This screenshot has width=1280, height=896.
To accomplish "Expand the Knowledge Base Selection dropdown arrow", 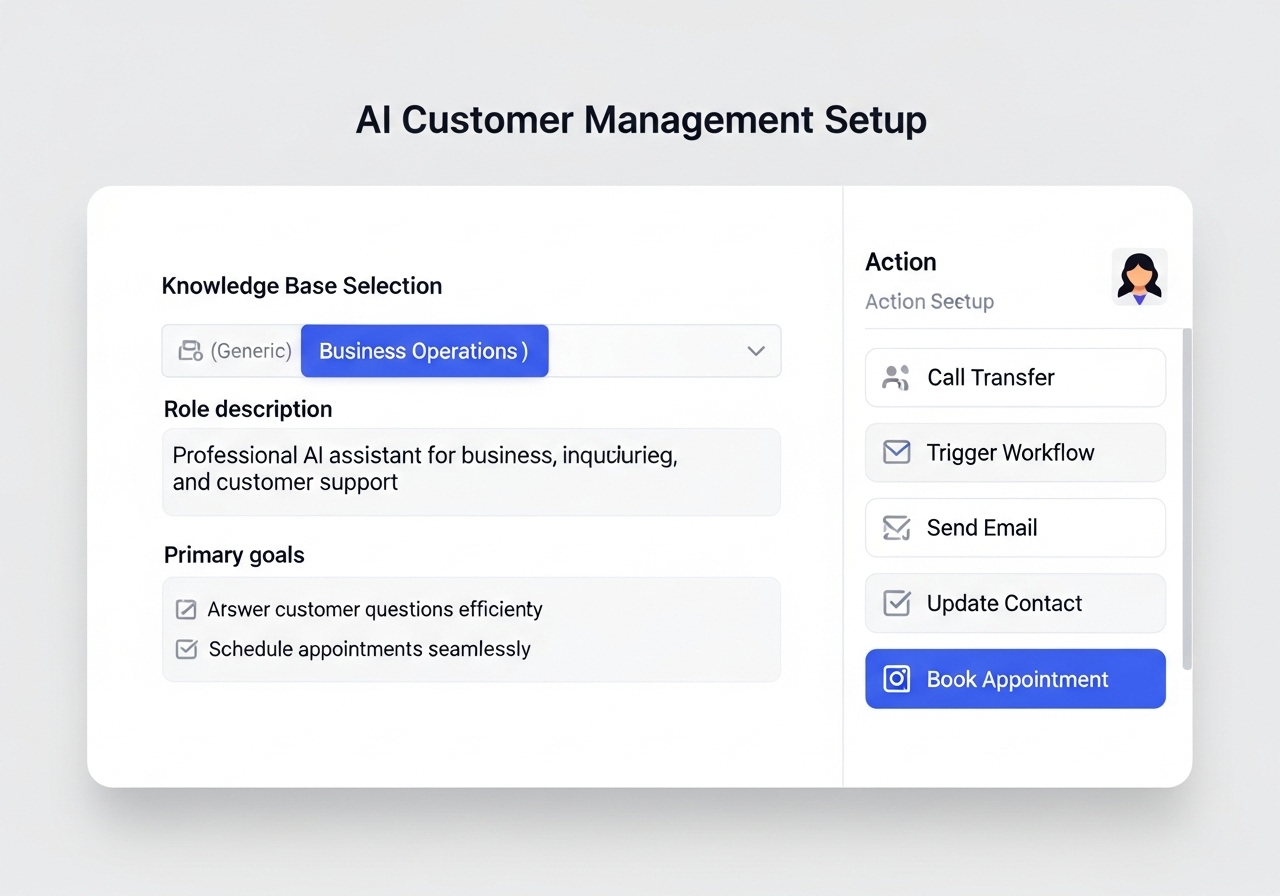I will point(756,351).
